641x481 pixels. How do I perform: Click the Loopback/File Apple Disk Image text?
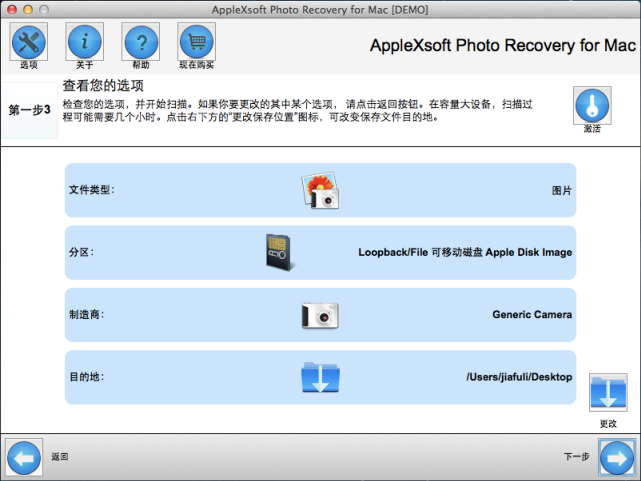pyautogui.click(x=465, y=253)
